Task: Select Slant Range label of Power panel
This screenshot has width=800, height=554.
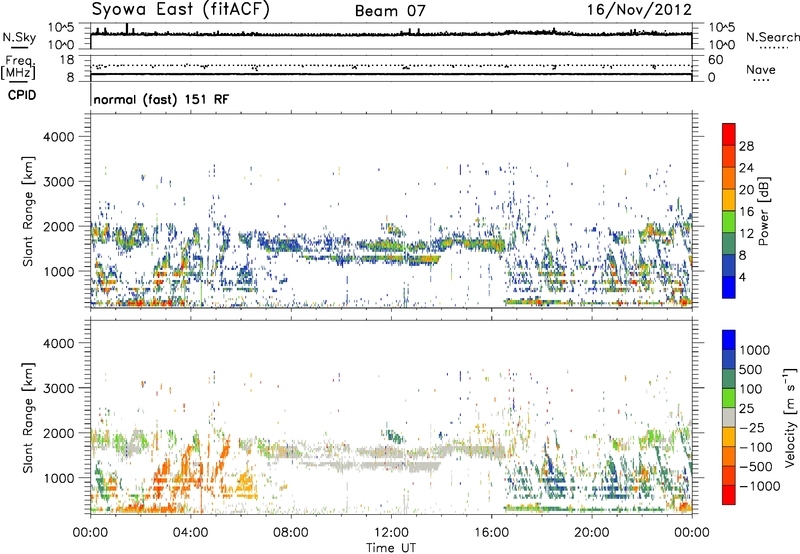Action: pos(28,211)
